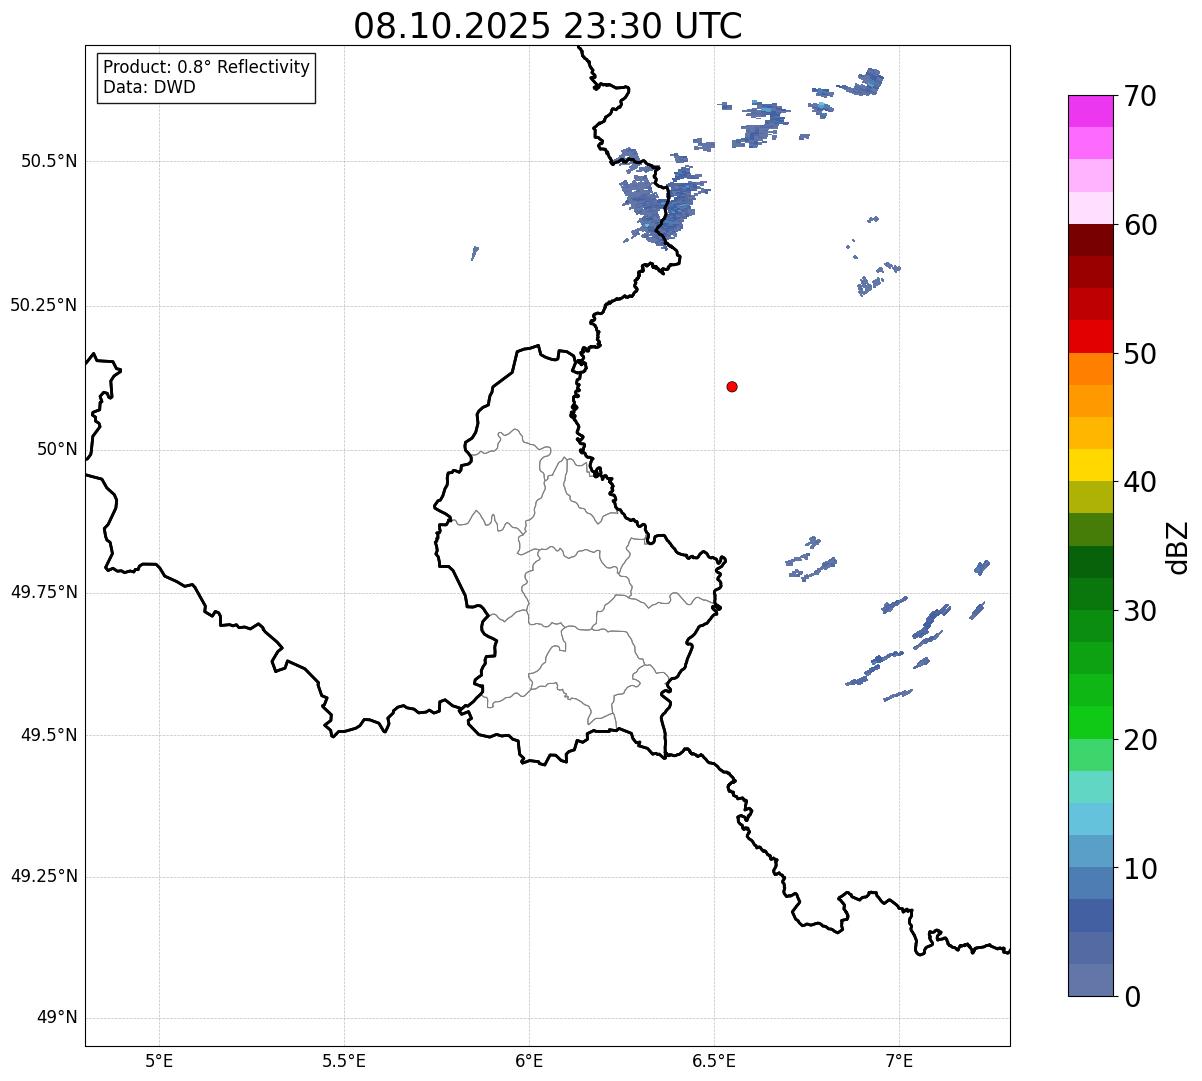Click the plot title showing 08.10.2025 23:30 UTC
Viewport: 1202px width, 1081px height.
547,26
